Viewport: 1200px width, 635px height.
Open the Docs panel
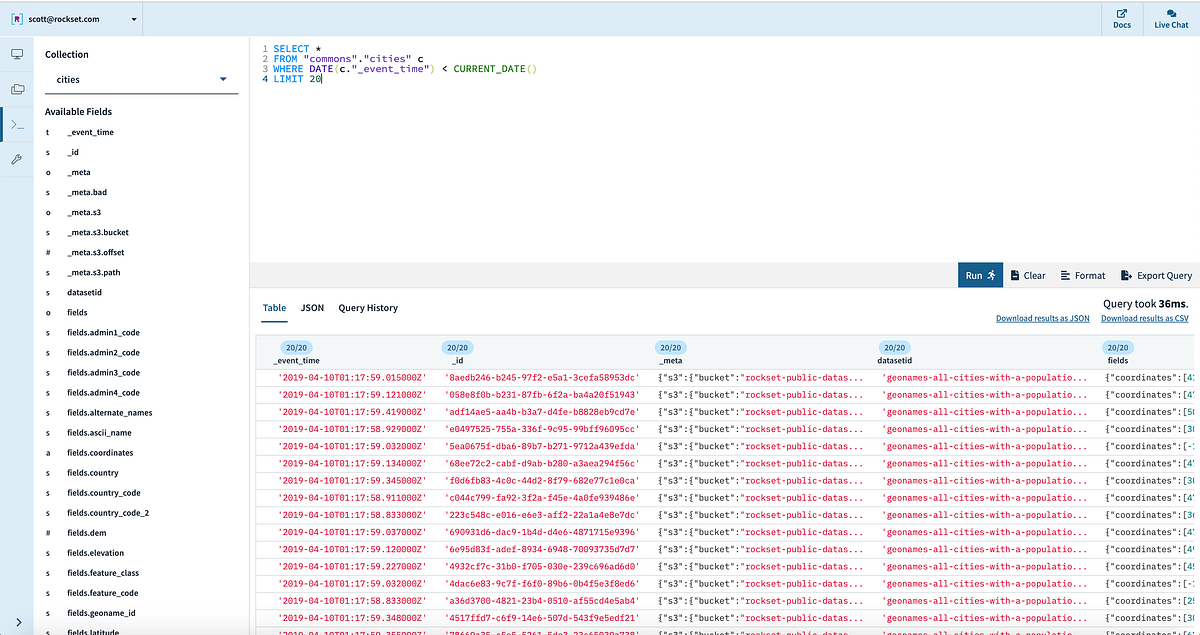click(1121, 18)
